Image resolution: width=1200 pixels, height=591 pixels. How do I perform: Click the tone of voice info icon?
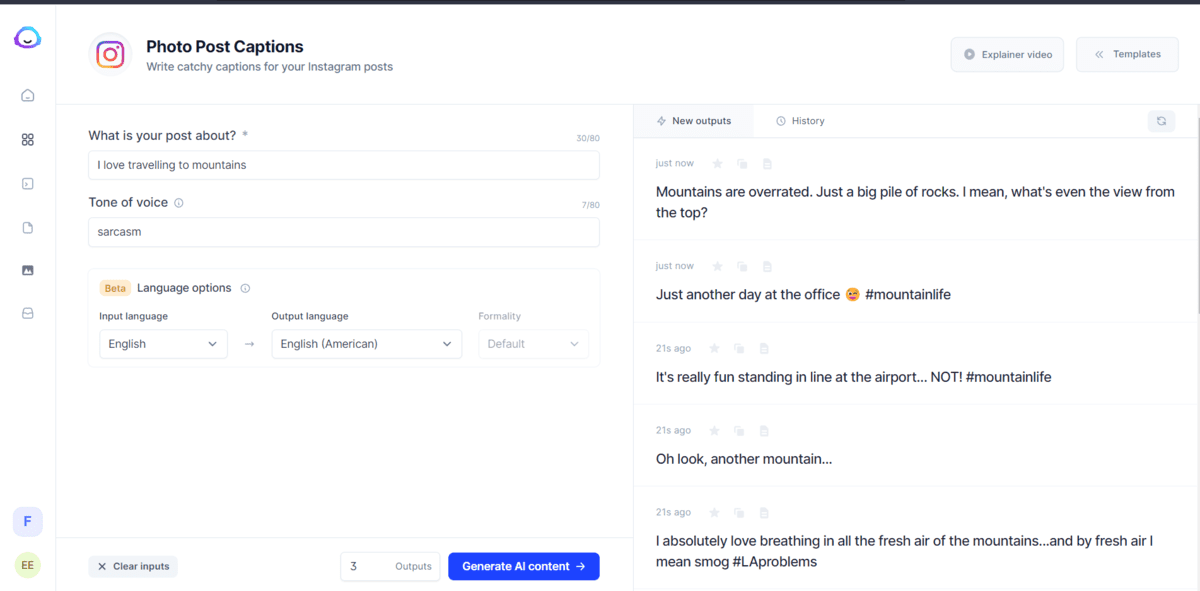coord(179,203)
